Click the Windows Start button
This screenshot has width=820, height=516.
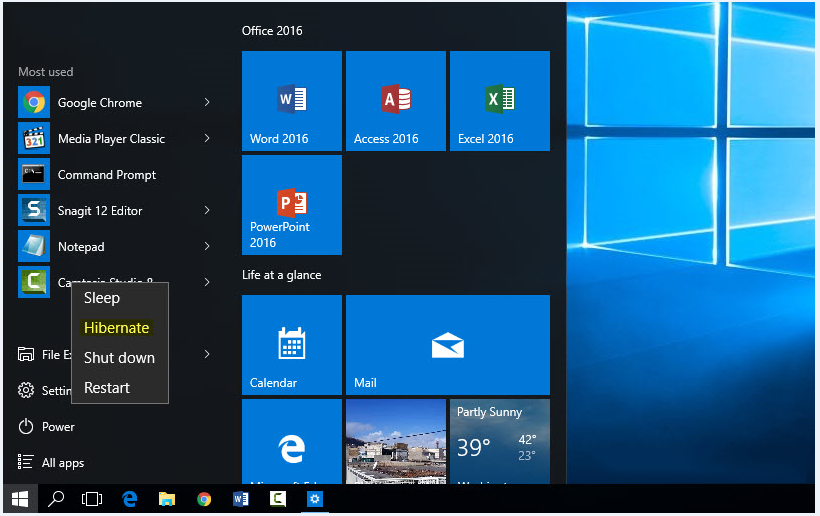20,499
